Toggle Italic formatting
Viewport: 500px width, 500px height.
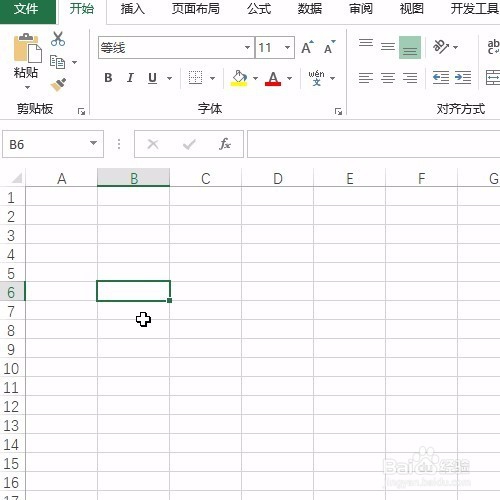pyautogui.click(x=130, y=78)
